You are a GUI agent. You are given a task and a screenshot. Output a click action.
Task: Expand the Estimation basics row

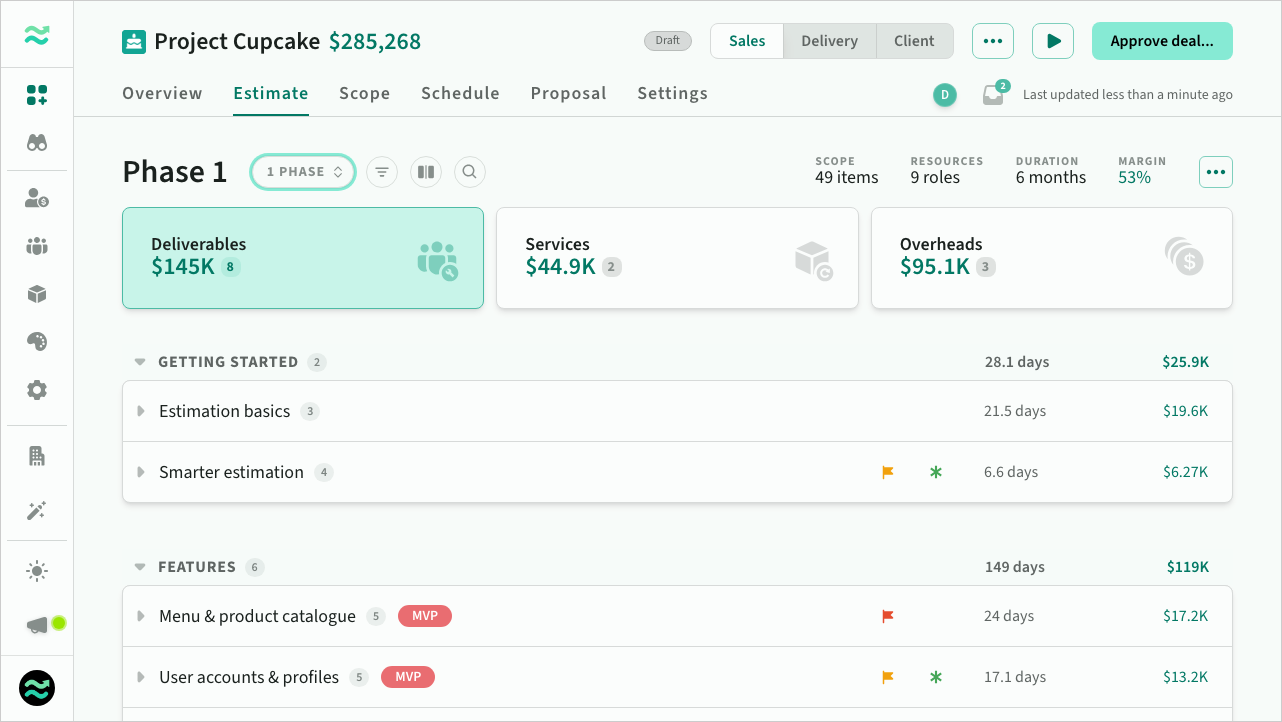pos(141,411)
